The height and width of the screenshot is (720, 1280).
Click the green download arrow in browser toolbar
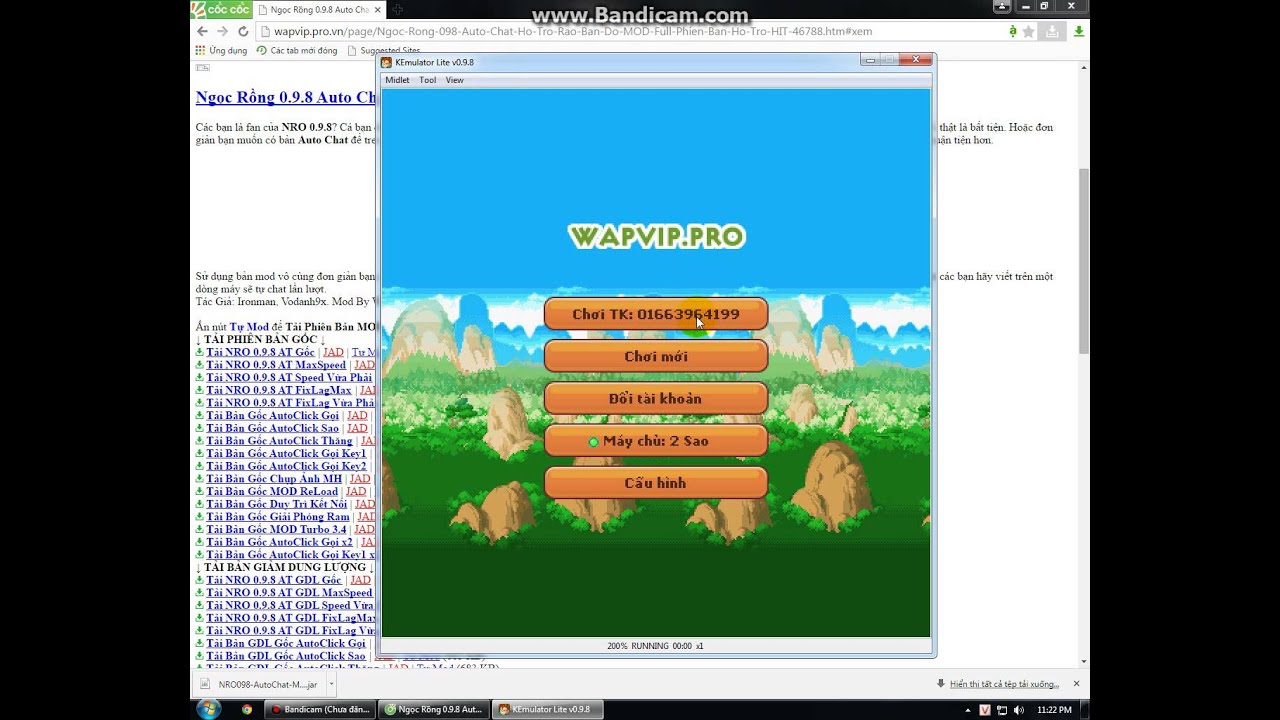click(x=1078, y=32)
